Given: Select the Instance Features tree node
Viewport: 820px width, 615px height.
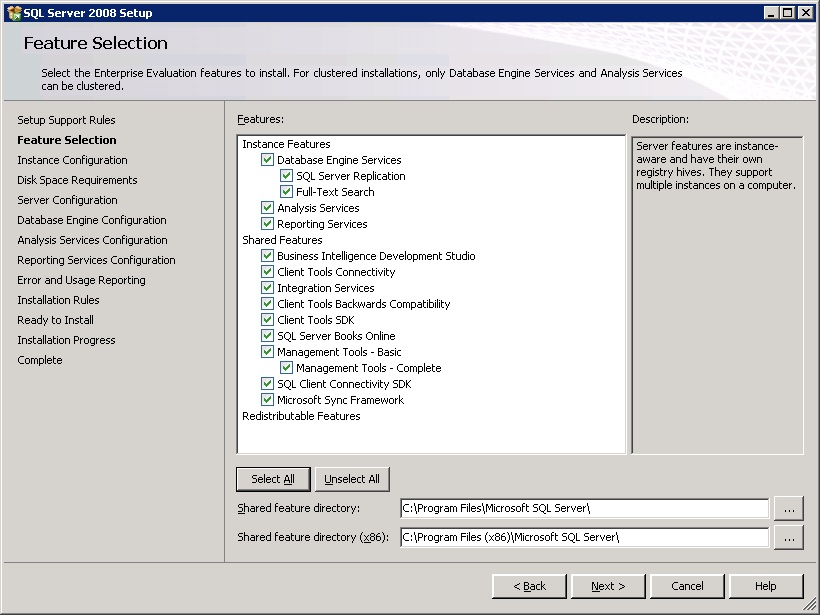Looking at the screenshot, I should (286, 144).
